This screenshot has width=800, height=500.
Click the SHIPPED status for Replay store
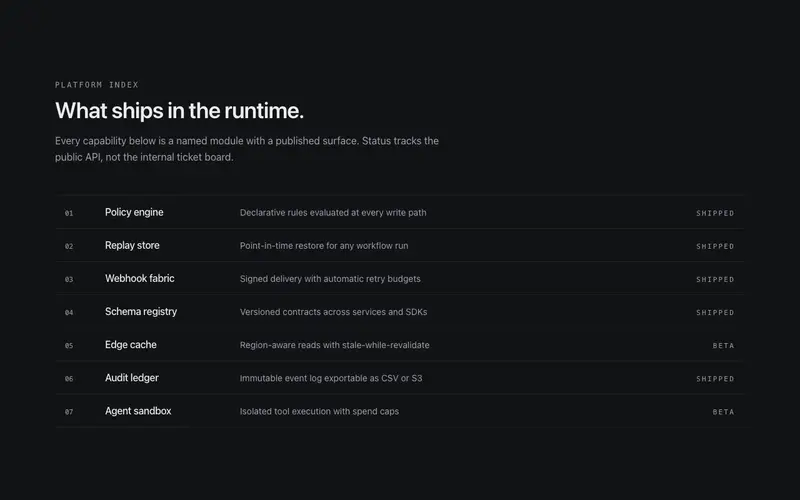[x=715, y=246]
